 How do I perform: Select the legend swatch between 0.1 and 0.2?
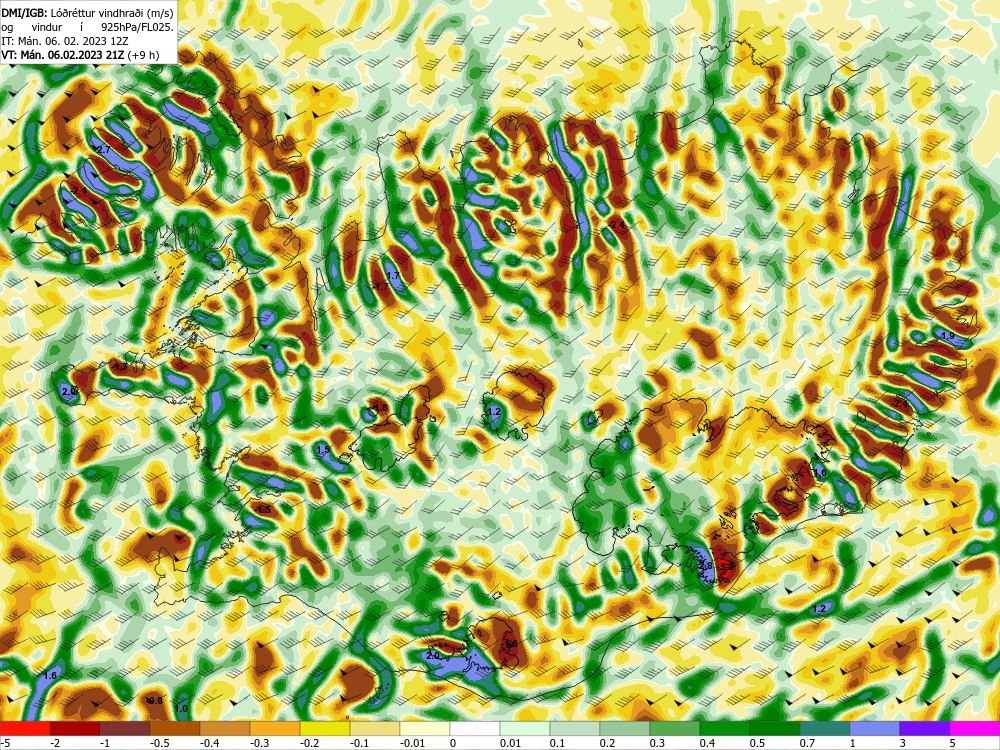575,728
